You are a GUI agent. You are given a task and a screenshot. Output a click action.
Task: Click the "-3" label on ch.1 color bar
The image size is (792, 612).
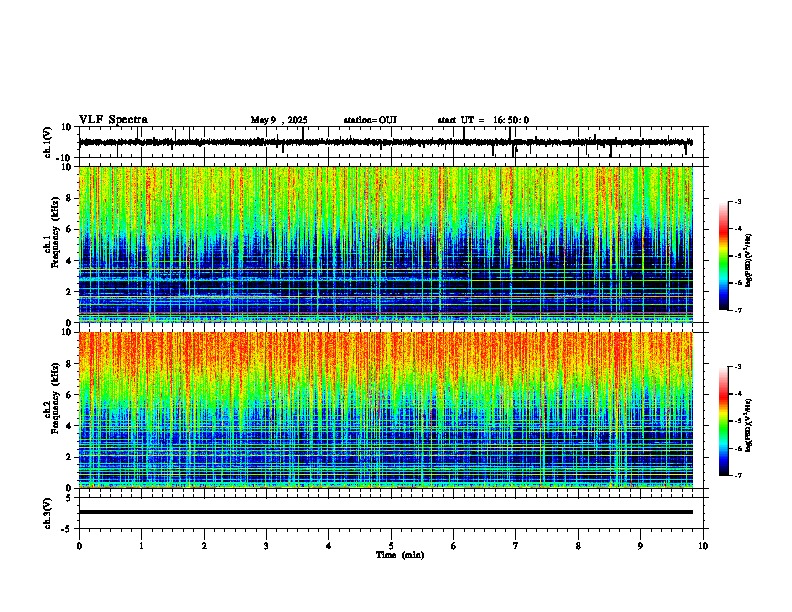738,201
